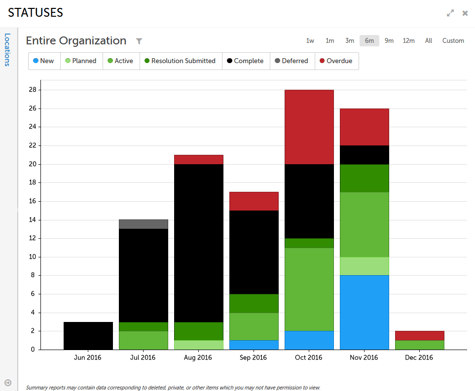The width and height of the screenshot is (475, 391).
Task: Select the 1w time range
Action: (x=310, y=41)
